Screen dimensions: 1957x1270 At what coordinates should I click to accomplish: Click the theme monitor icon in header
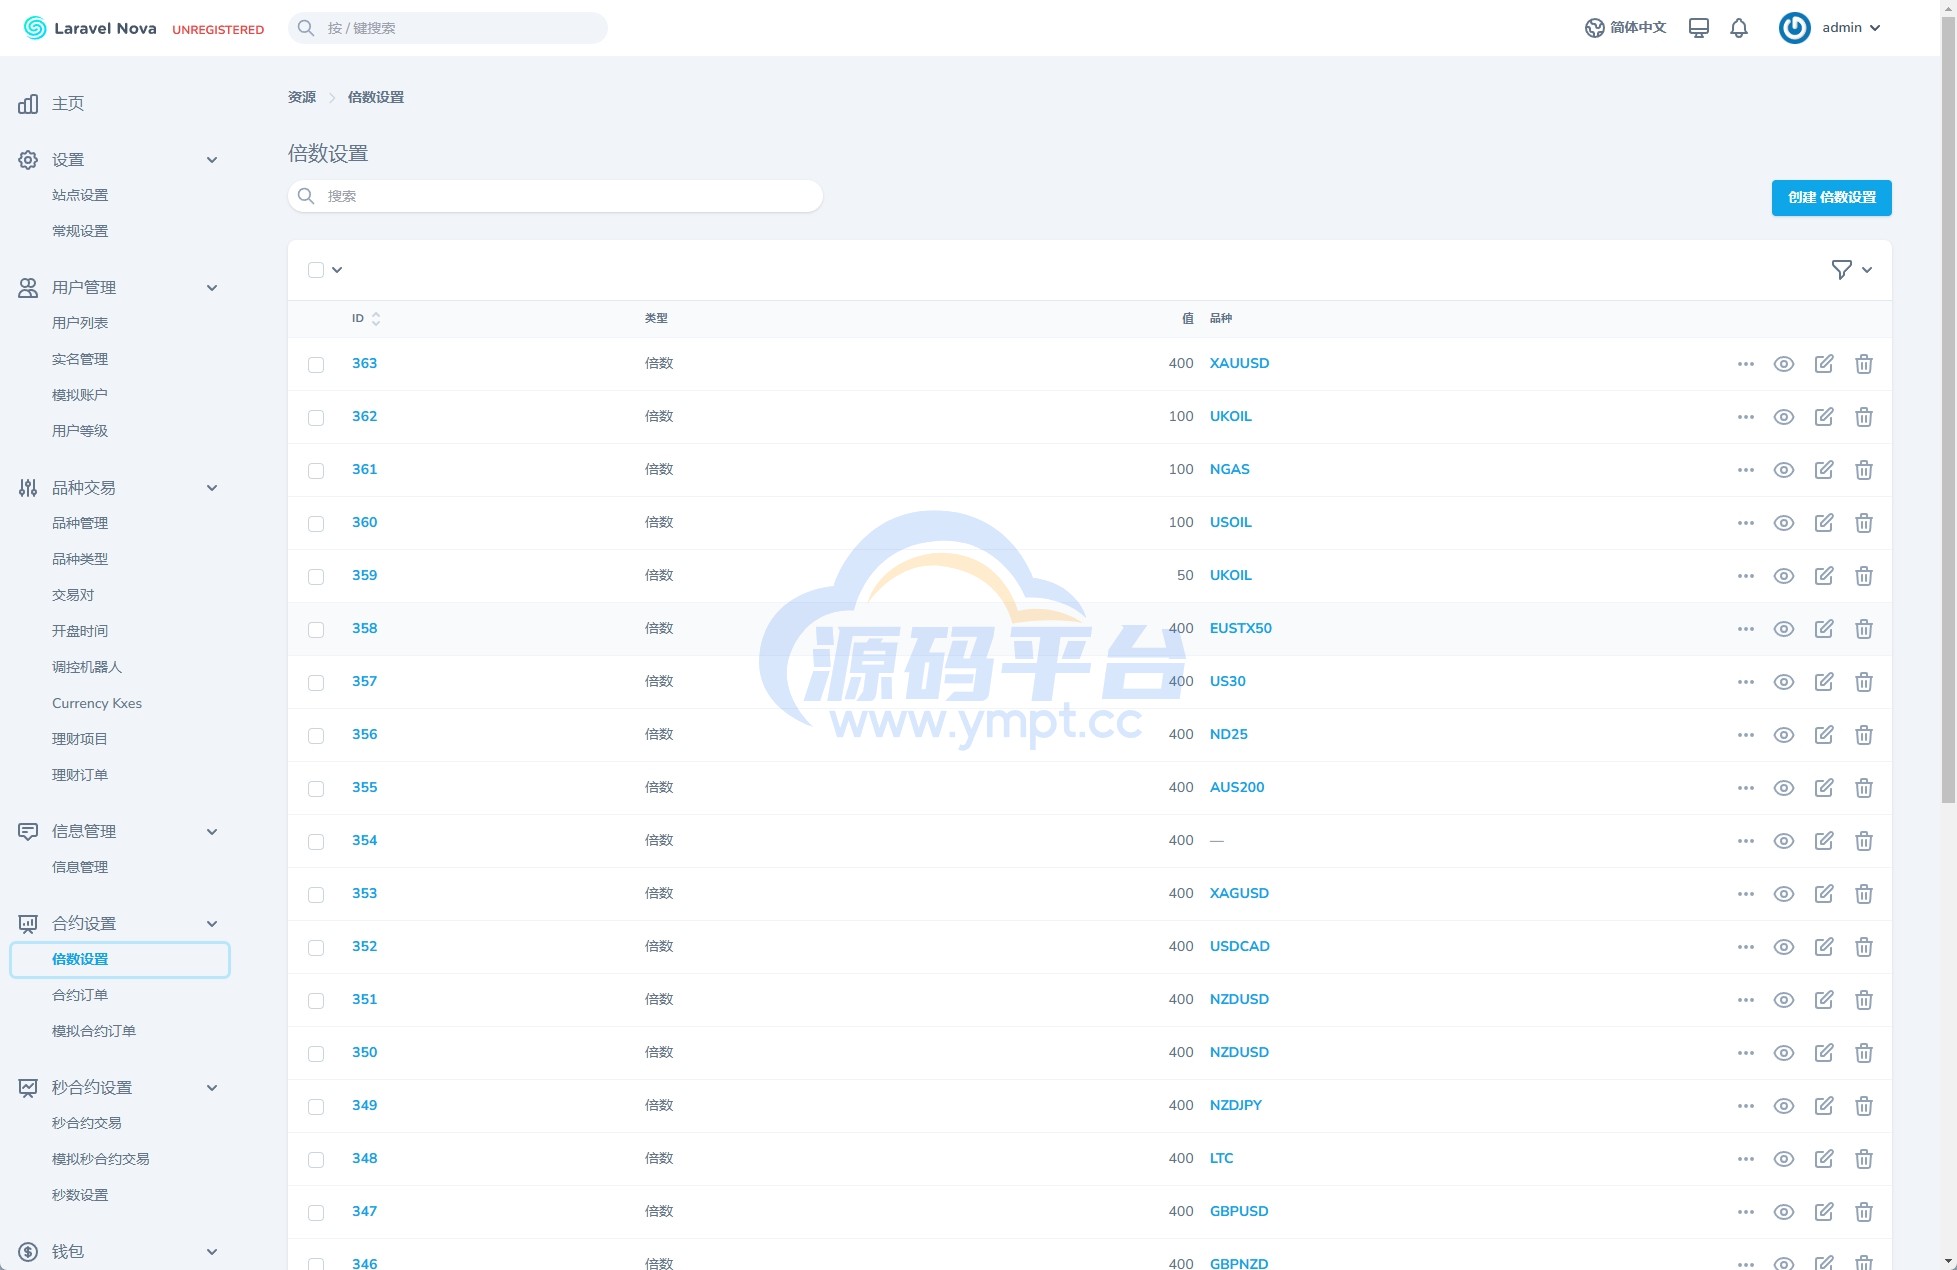1698,28
